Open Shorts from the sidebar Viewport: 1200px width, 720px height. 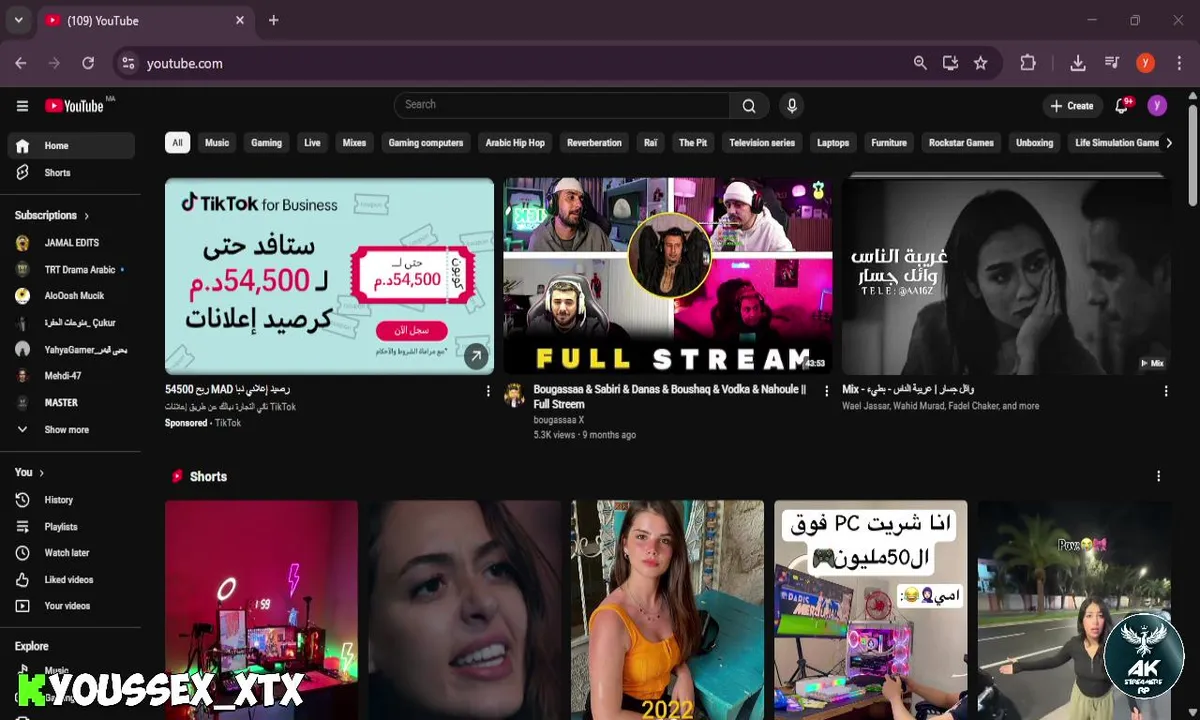click(x=71, y=173)
